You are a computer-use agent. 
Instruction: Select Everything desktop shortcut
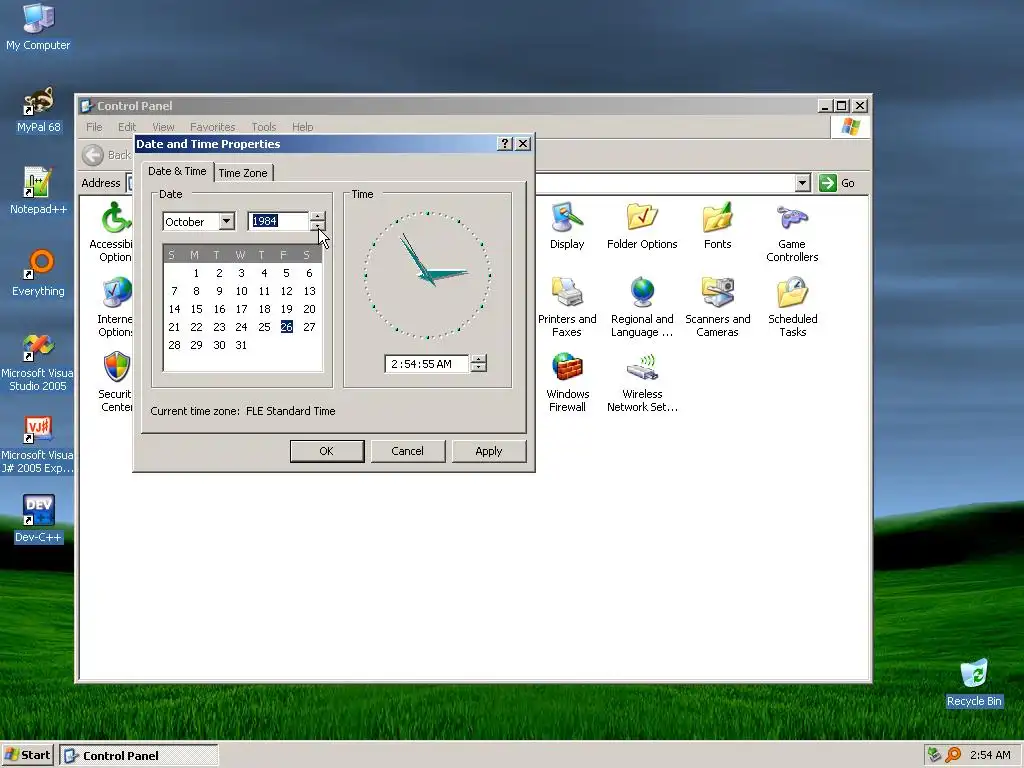coord(38,273)
